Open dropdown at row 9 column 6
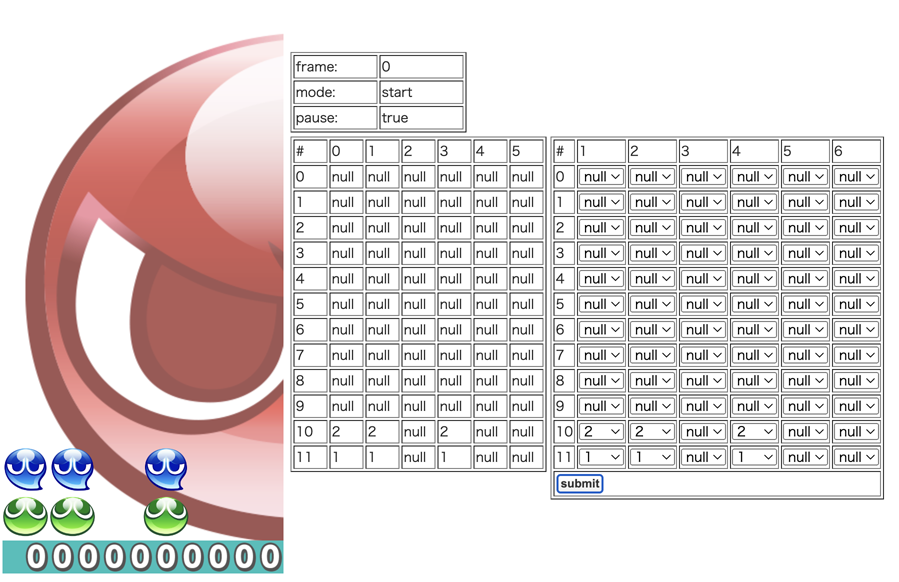 click(856, 406)
